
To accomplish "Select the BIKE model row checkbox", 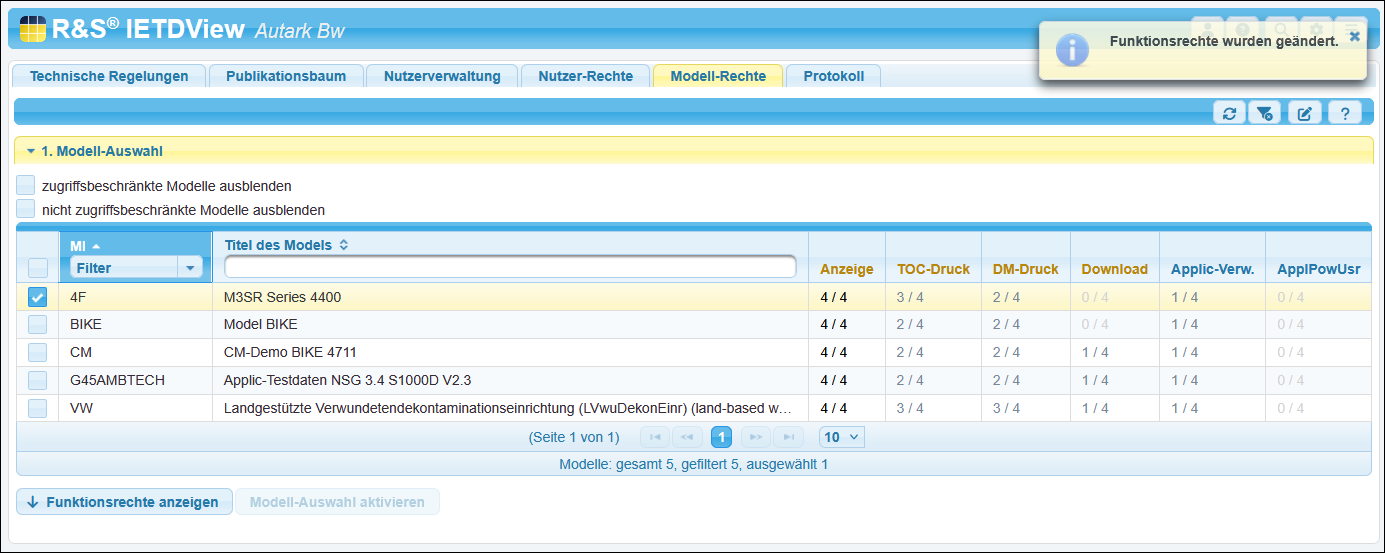I will click(37, 324).
